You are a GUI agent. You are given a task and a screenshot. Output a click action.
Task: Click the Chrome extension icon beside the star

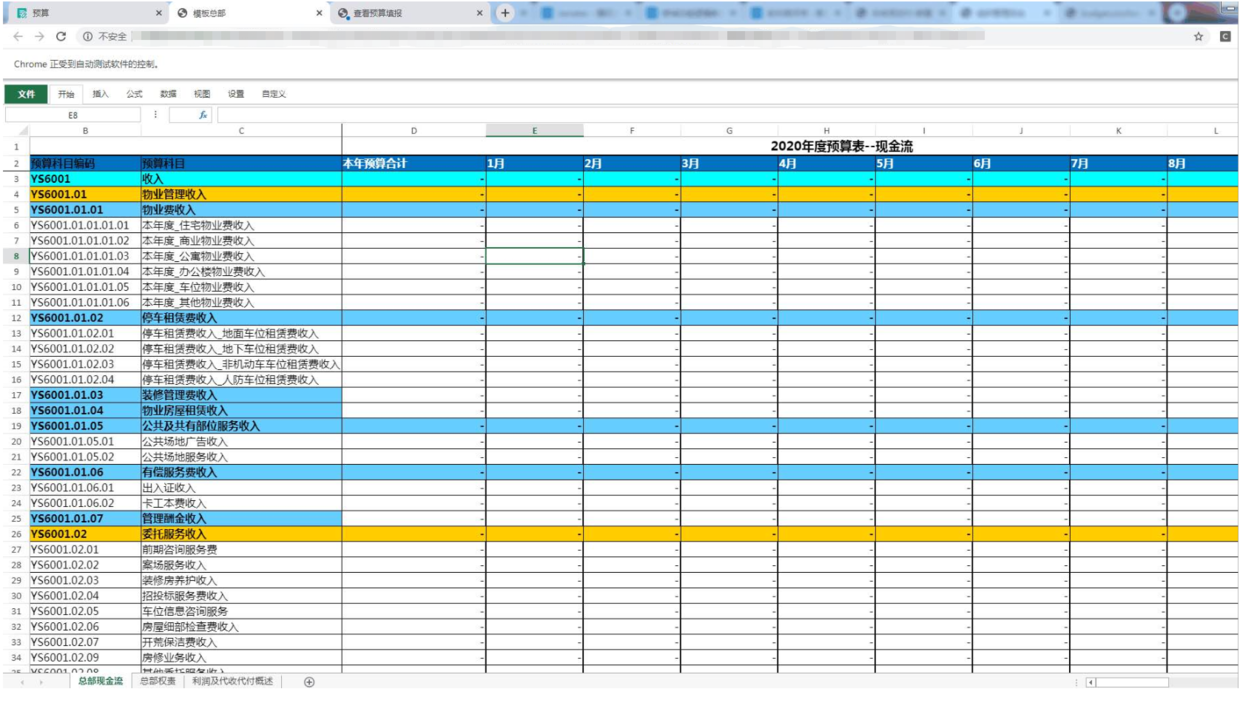coord(1225,36)
